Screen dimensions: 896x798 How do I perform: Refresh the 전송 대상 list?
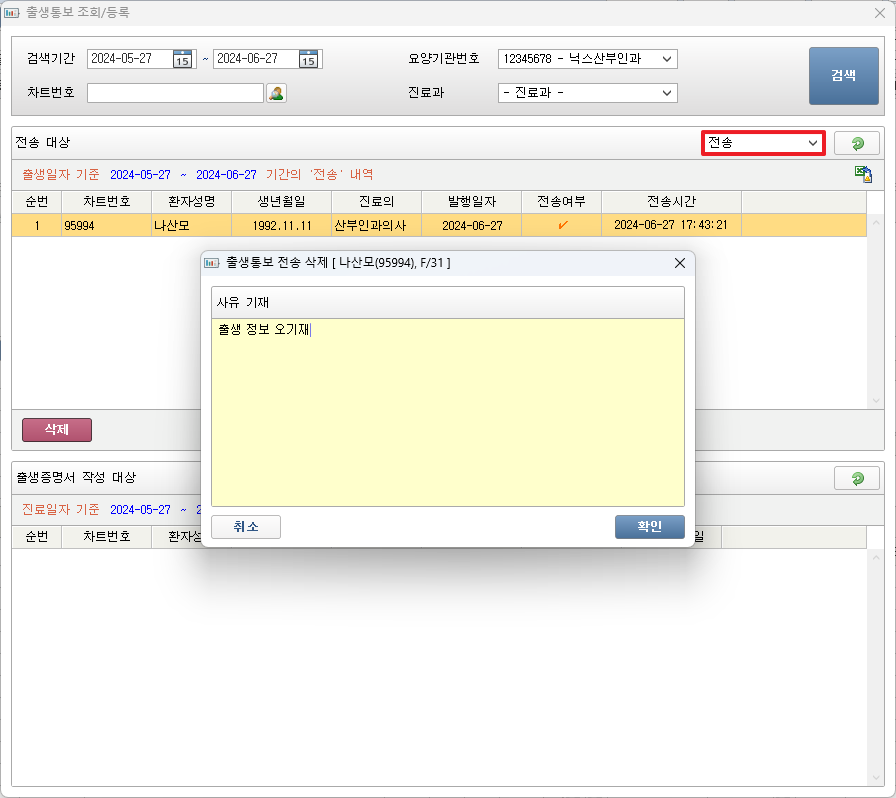coord(857,143)
